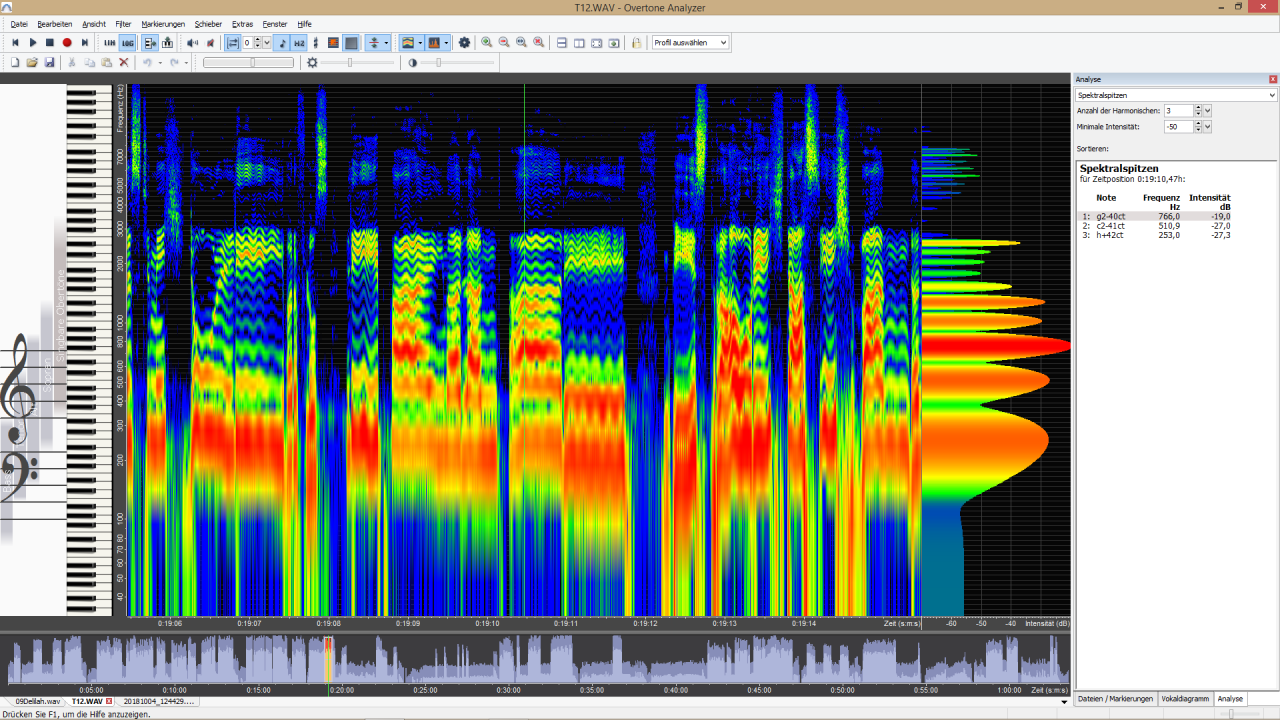Toggle Hz frequency display button
Screen dimensions: 1280x720
(x=299, y=43)
